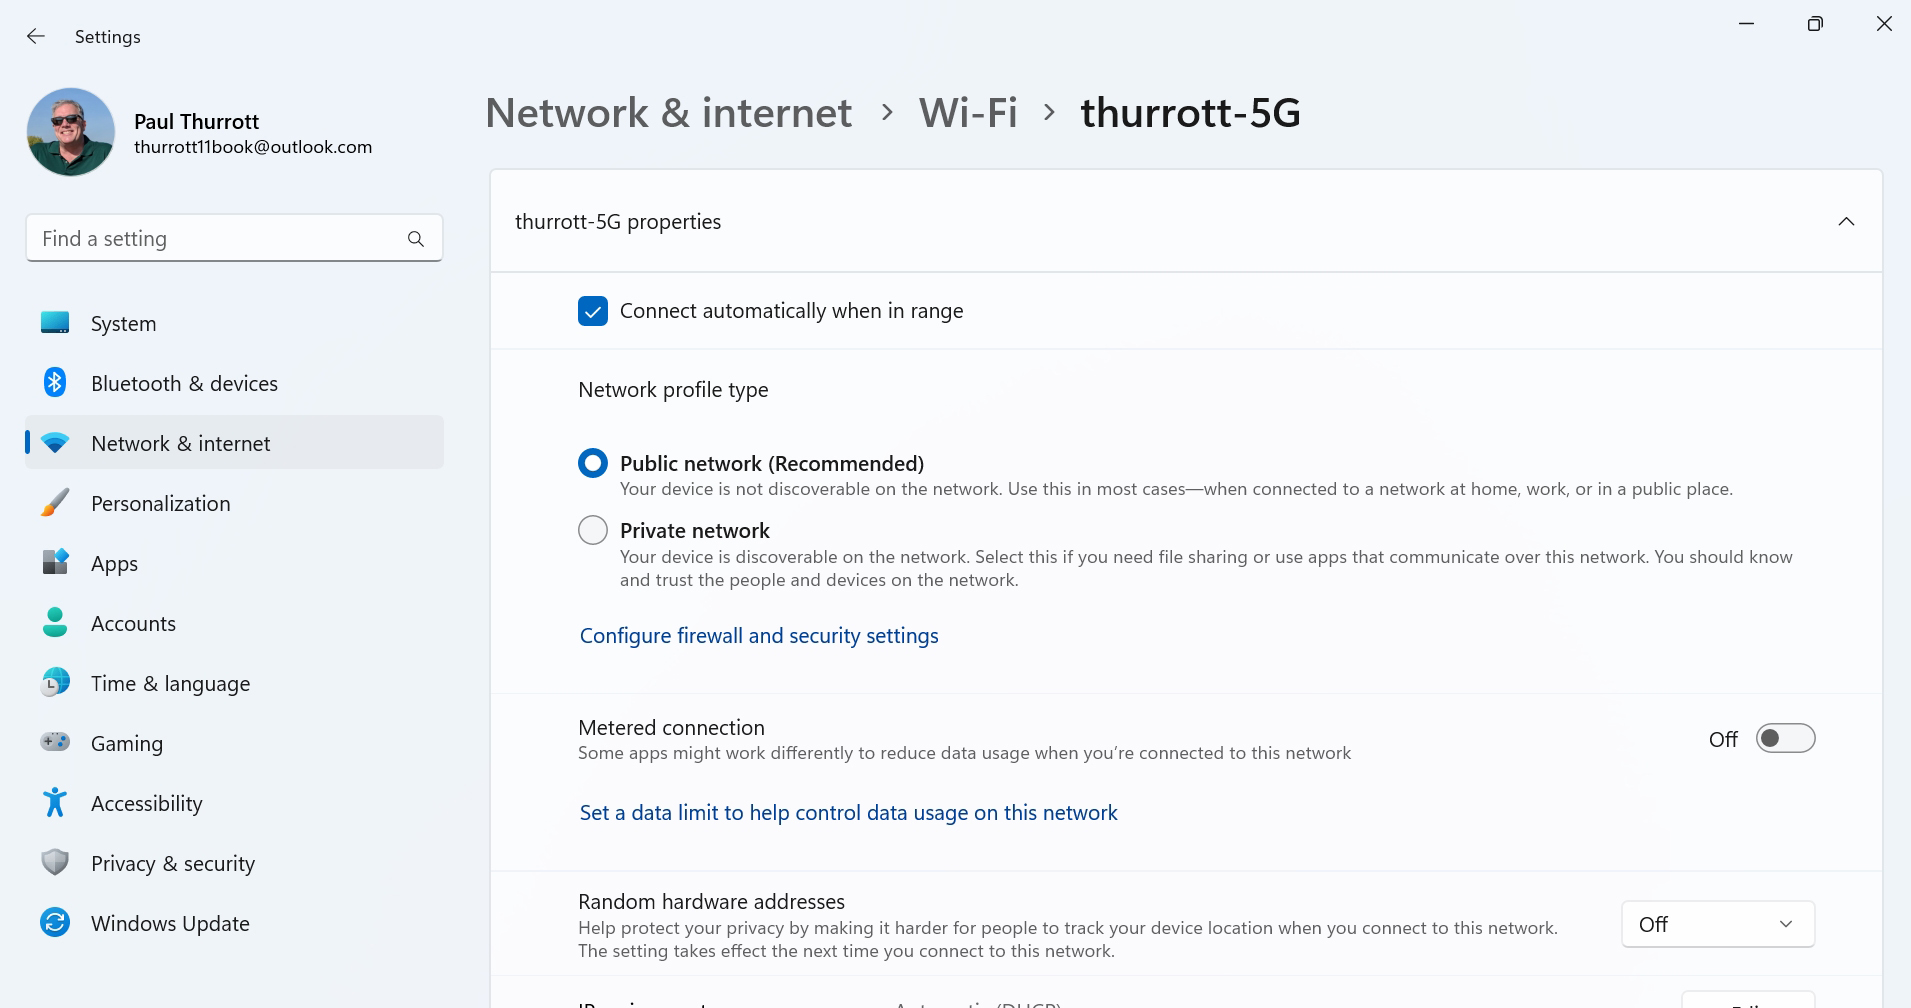The image size is (1911, 1008).
Task: Open Personalization via its paintbrush icon
Action: coord(55,503)
